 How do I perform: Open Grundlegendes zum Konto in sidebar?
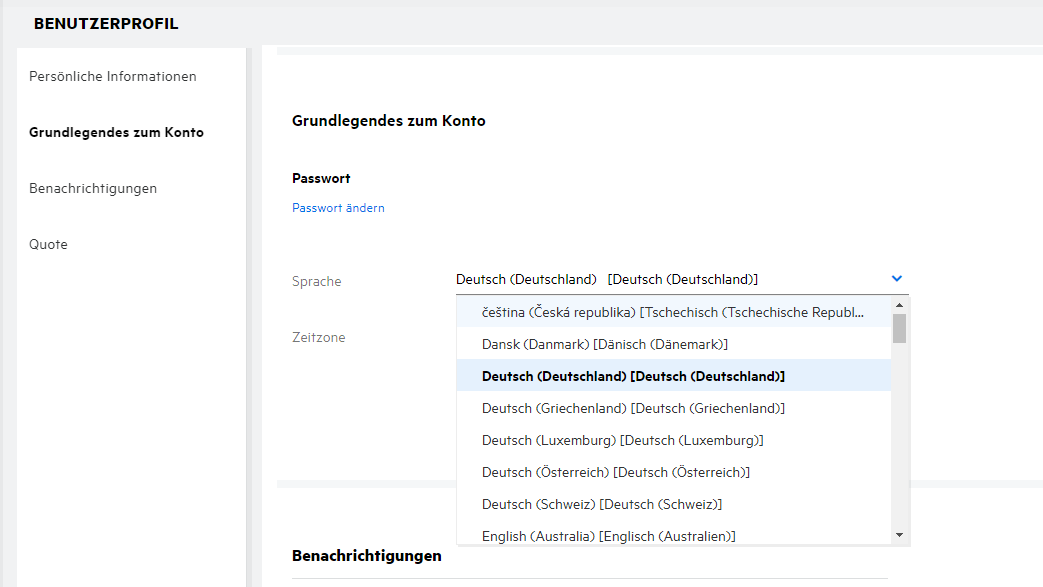116,132
